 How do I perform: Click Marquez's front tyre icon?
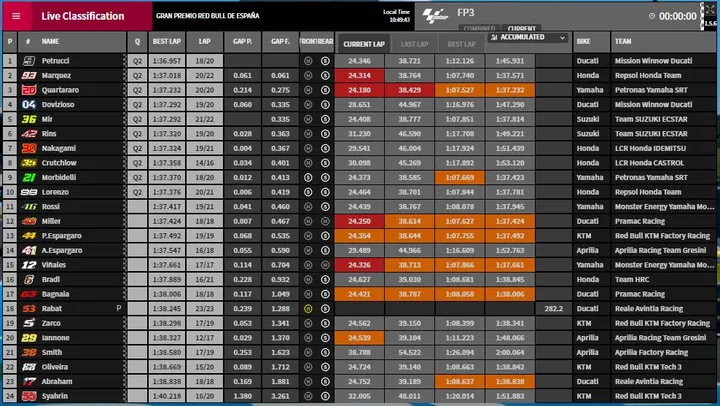click(308, 75)
